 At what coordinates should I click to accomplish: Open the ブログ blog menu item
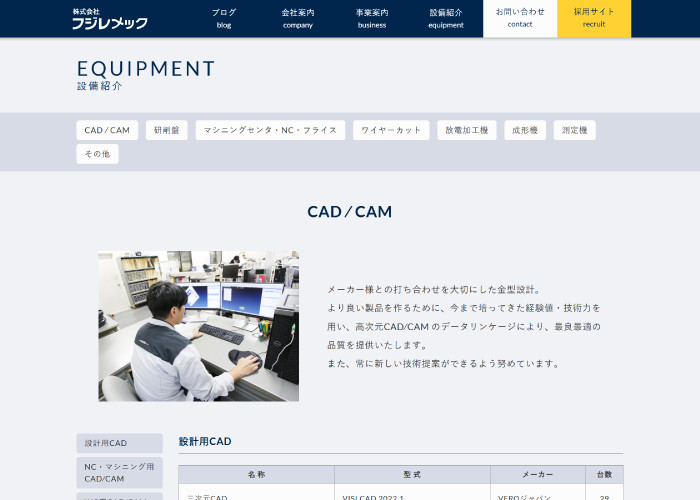pyautogui.click(x=224, y=18)
